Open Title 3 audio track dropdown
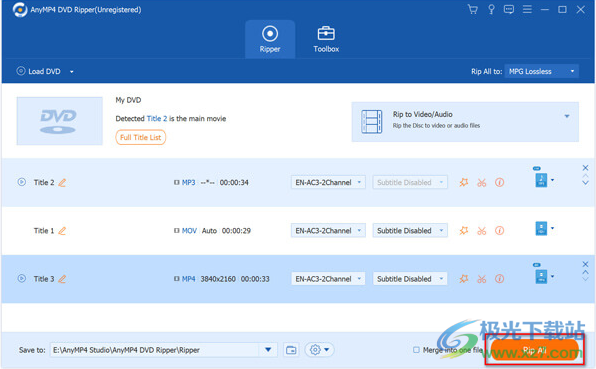The width and height of the screenshot is (596, 369). pyautogui.click(x=328, y=279)
